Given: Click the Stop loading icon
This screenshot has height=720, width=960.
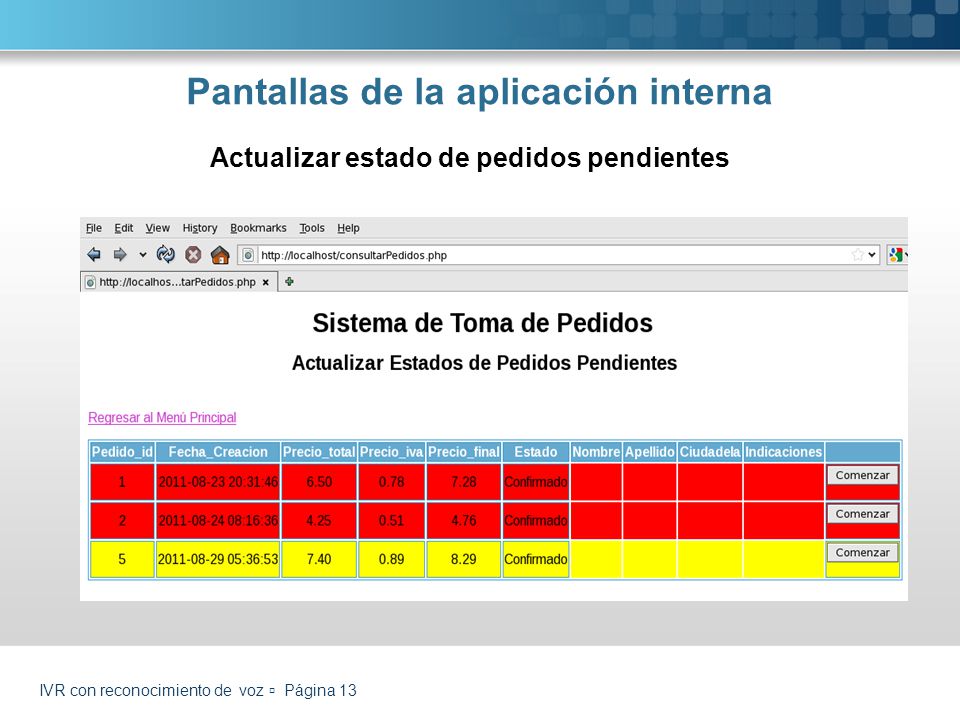Looking at the screenshot, I should tap(193, 254).
